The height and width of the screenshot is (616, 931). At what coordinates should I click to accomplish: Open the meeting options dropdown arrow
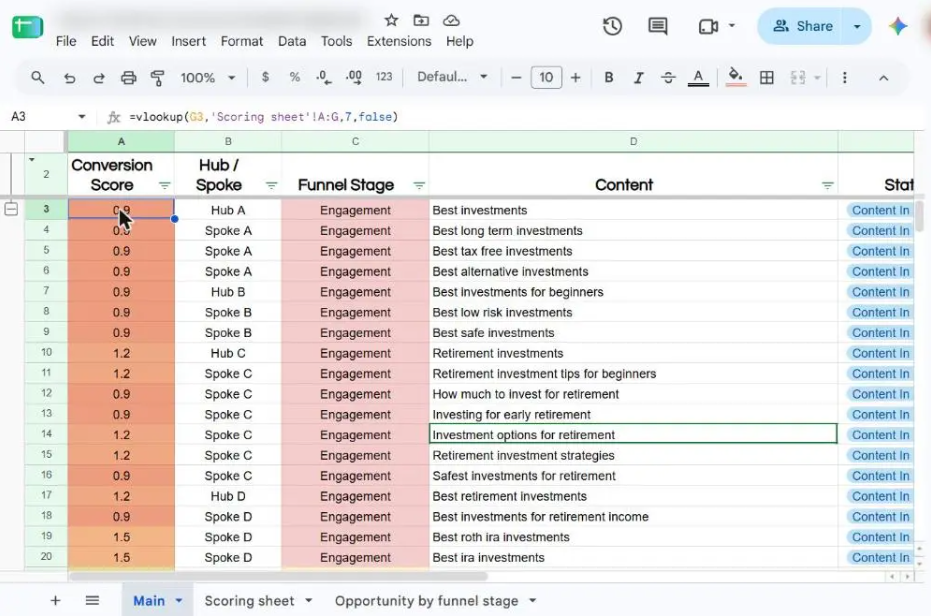732,26
